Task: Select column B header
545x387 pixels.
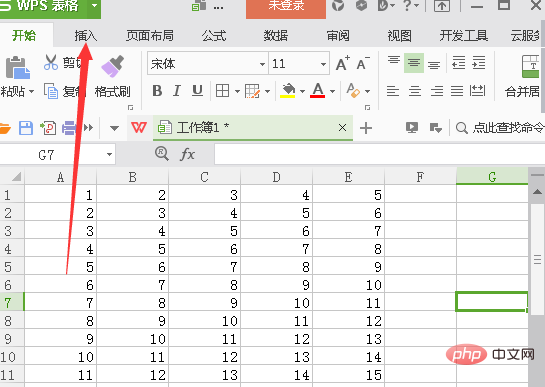Action: 132,177
